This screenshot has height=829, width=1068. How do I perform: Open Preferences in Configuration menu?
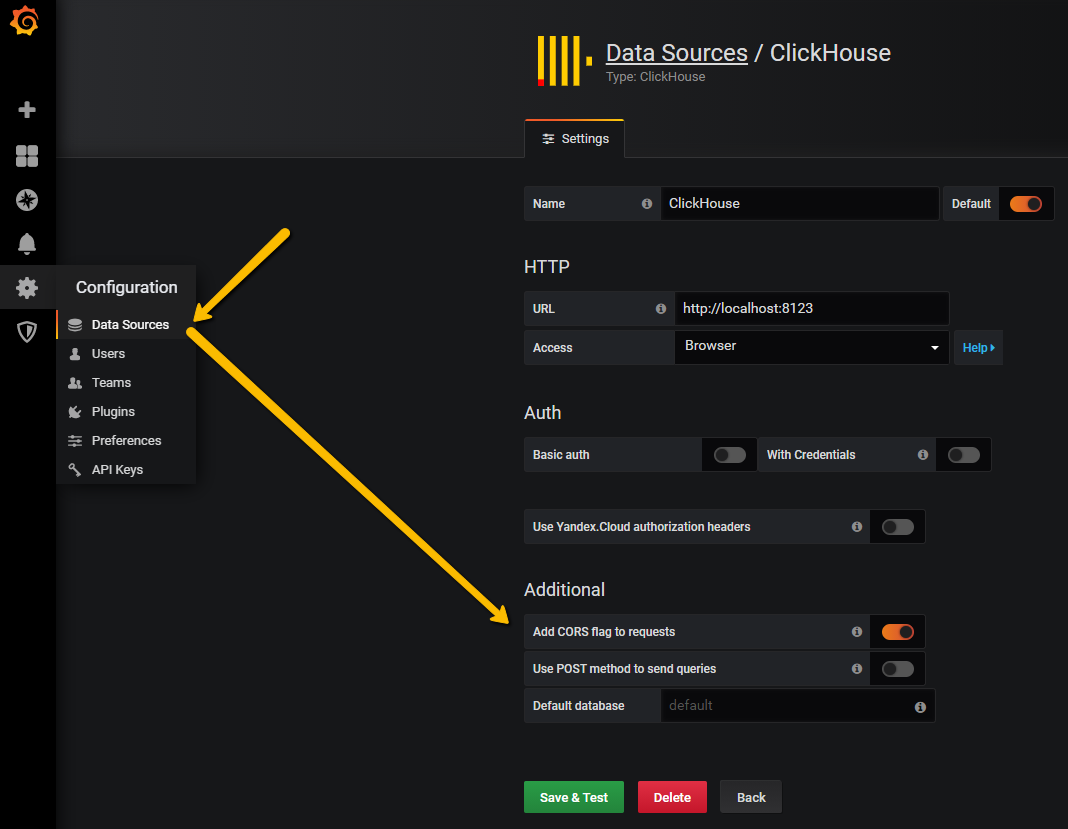(126, 441)
